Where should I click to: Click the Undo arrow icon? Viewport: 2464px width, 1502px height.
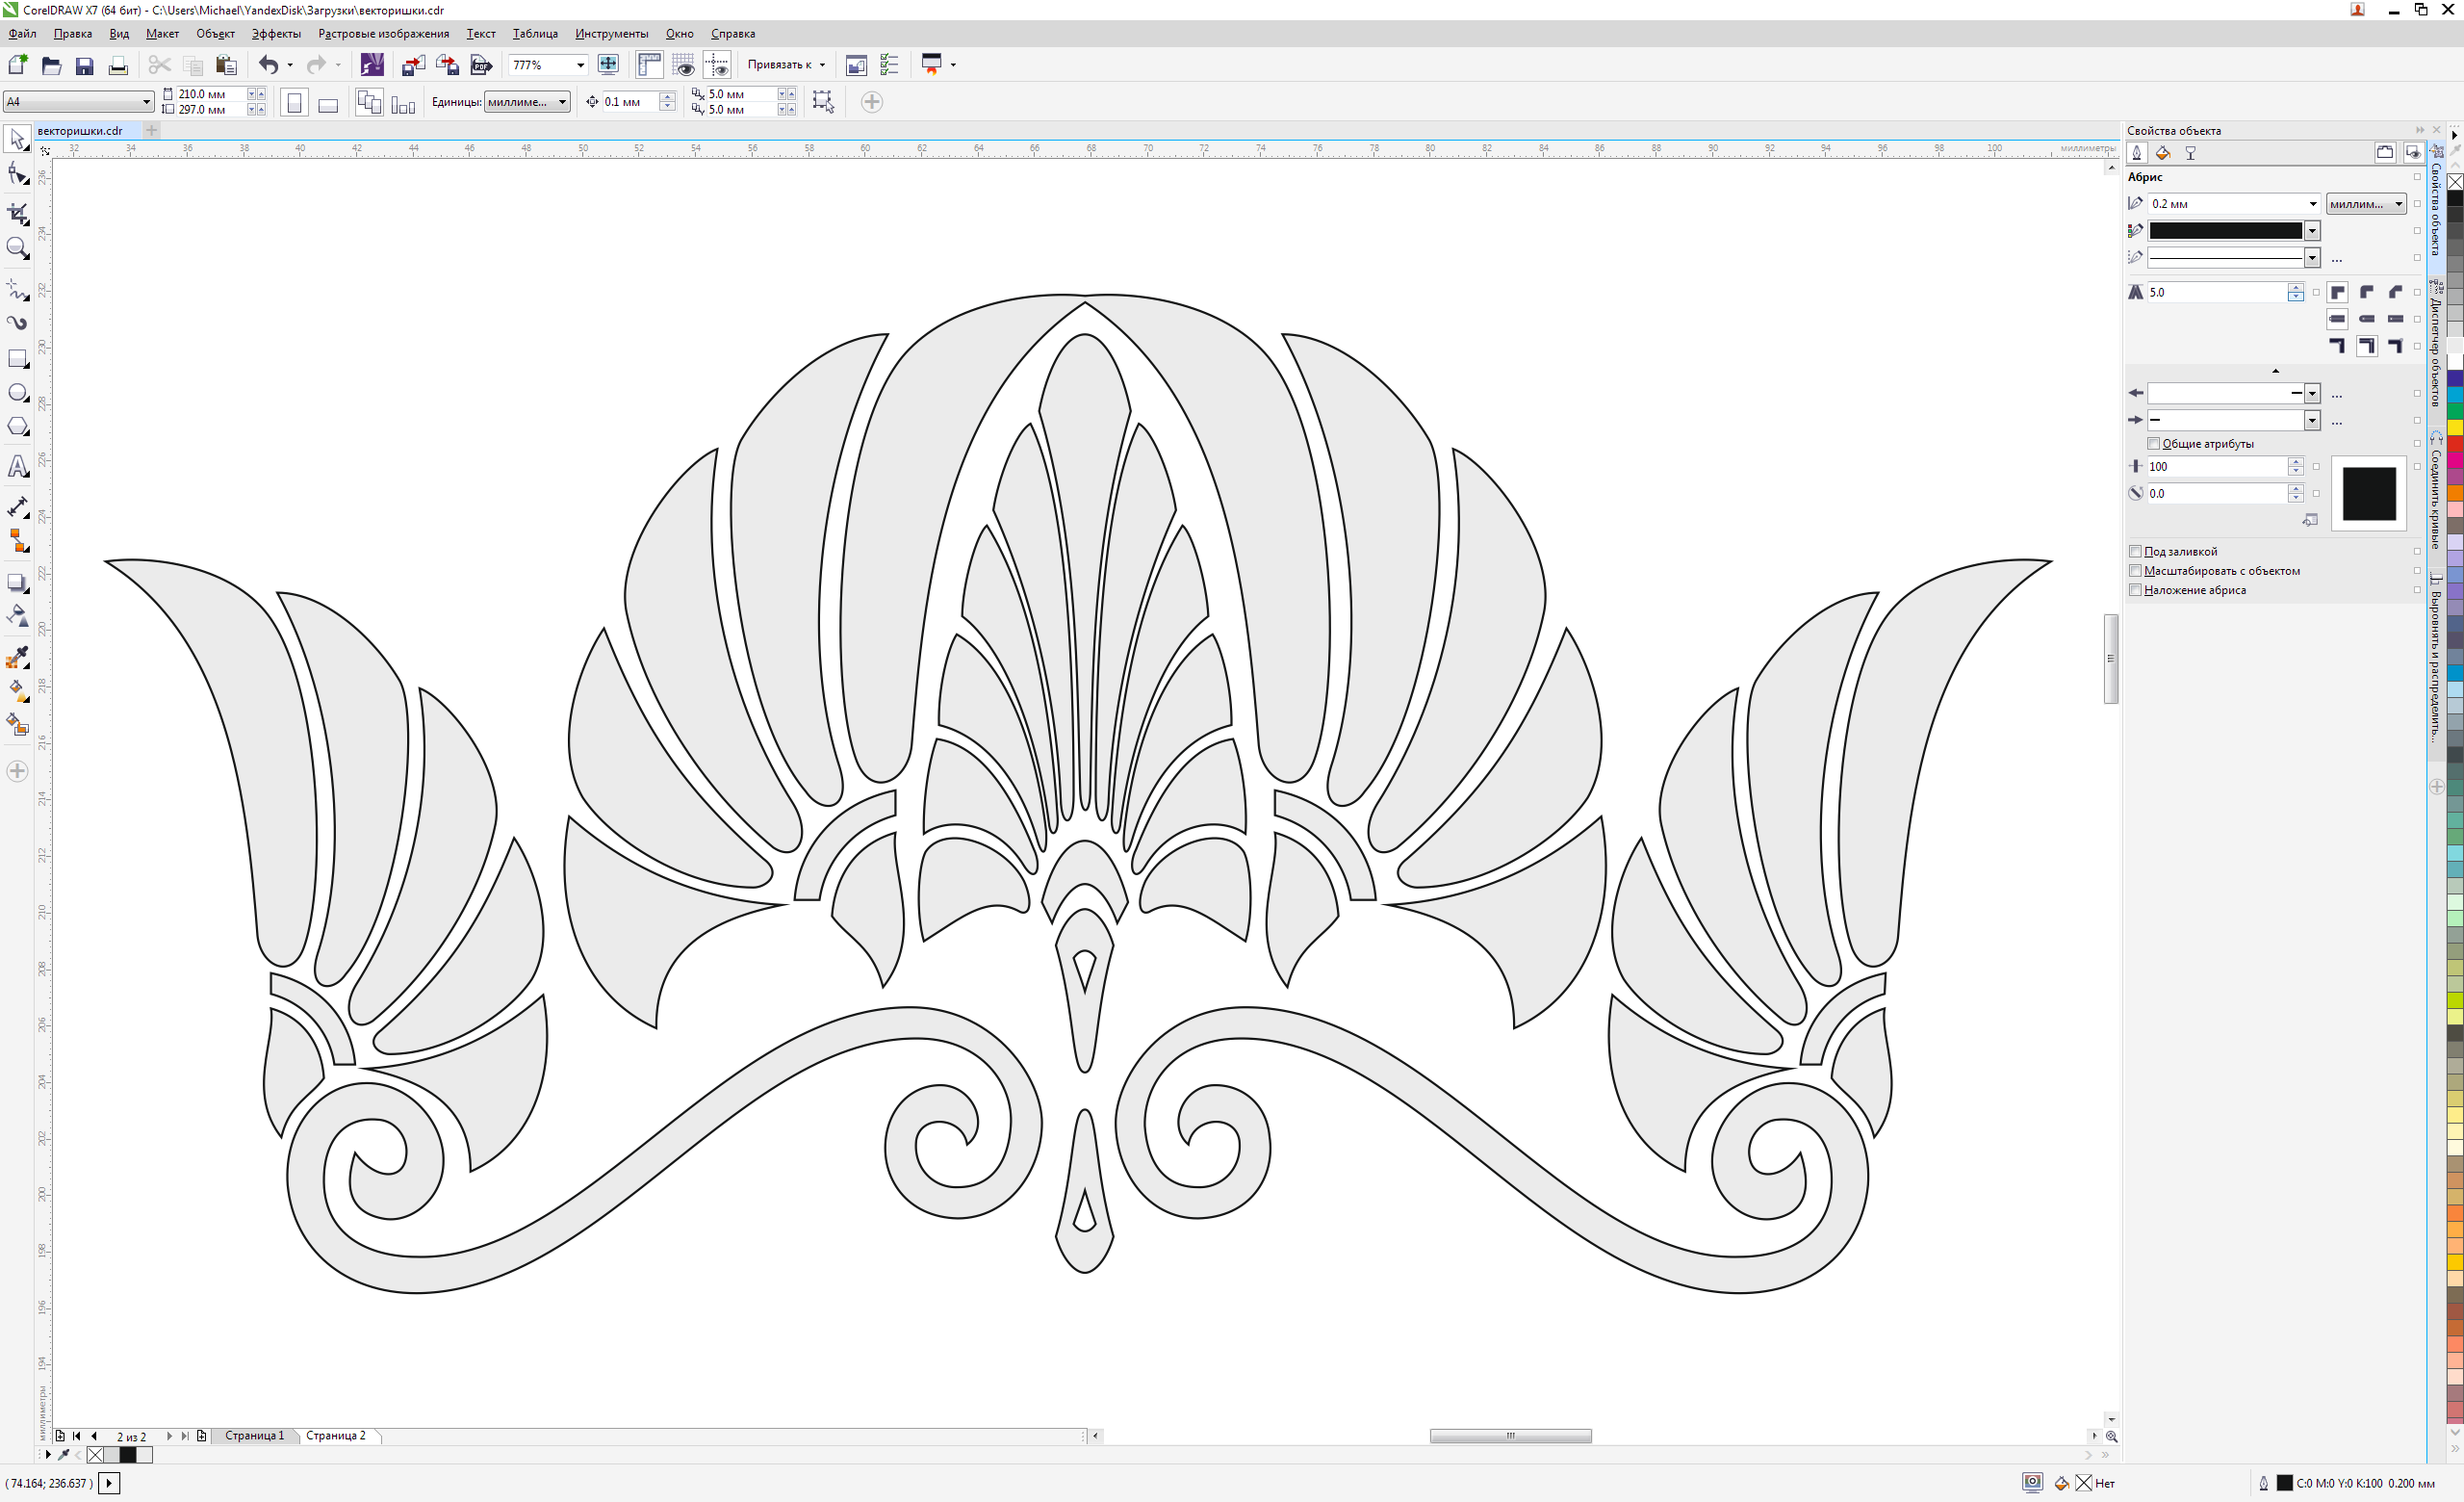click(x=268, y=65)
